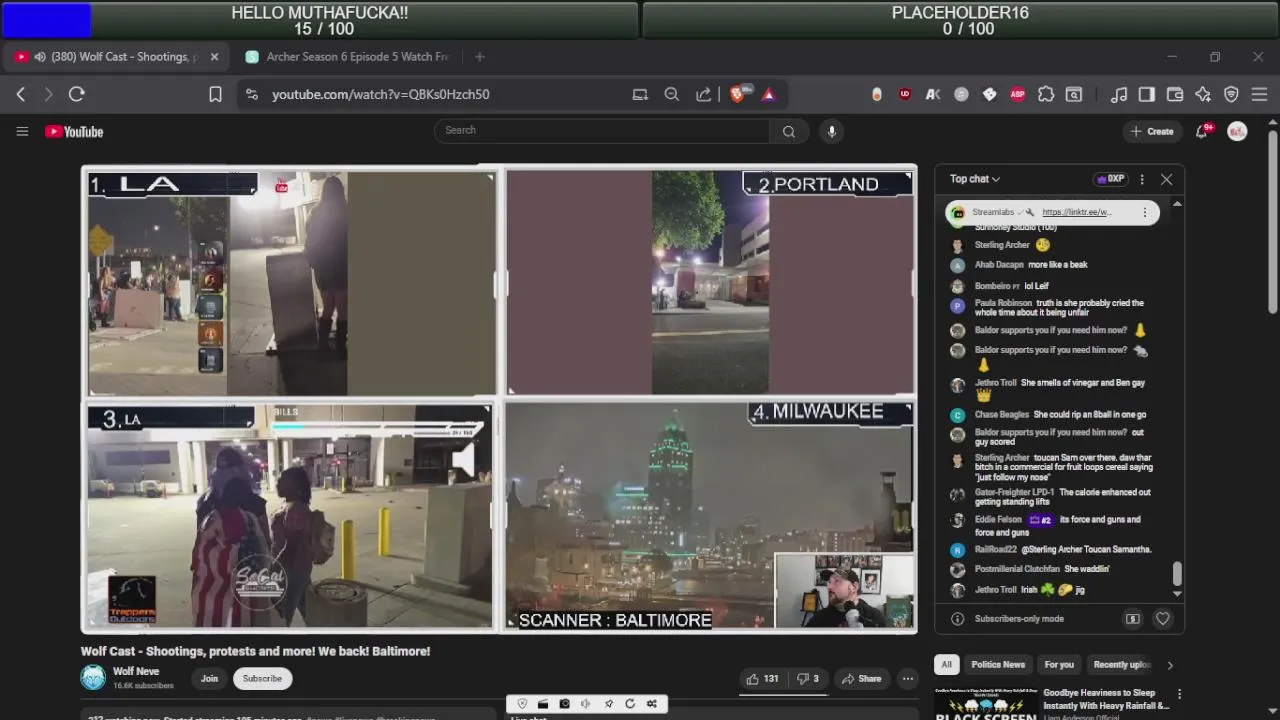Screen dimensions: 1280x720
Task: Open live chat options three-dot menu
Action: pyautogui.click(x=1141, y=179)
